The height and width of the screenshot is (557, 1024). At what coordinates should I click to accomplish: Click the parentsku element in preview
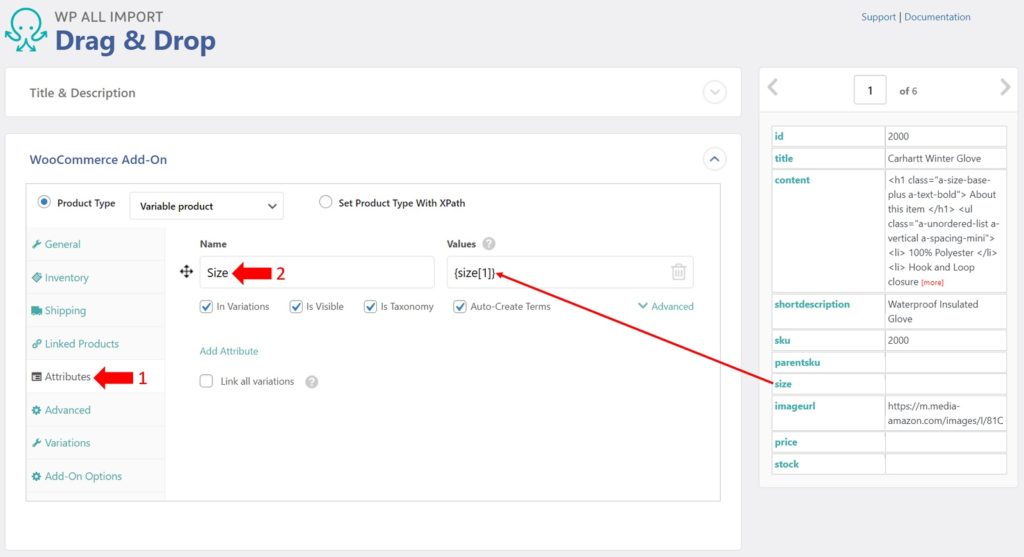(797, 362)
